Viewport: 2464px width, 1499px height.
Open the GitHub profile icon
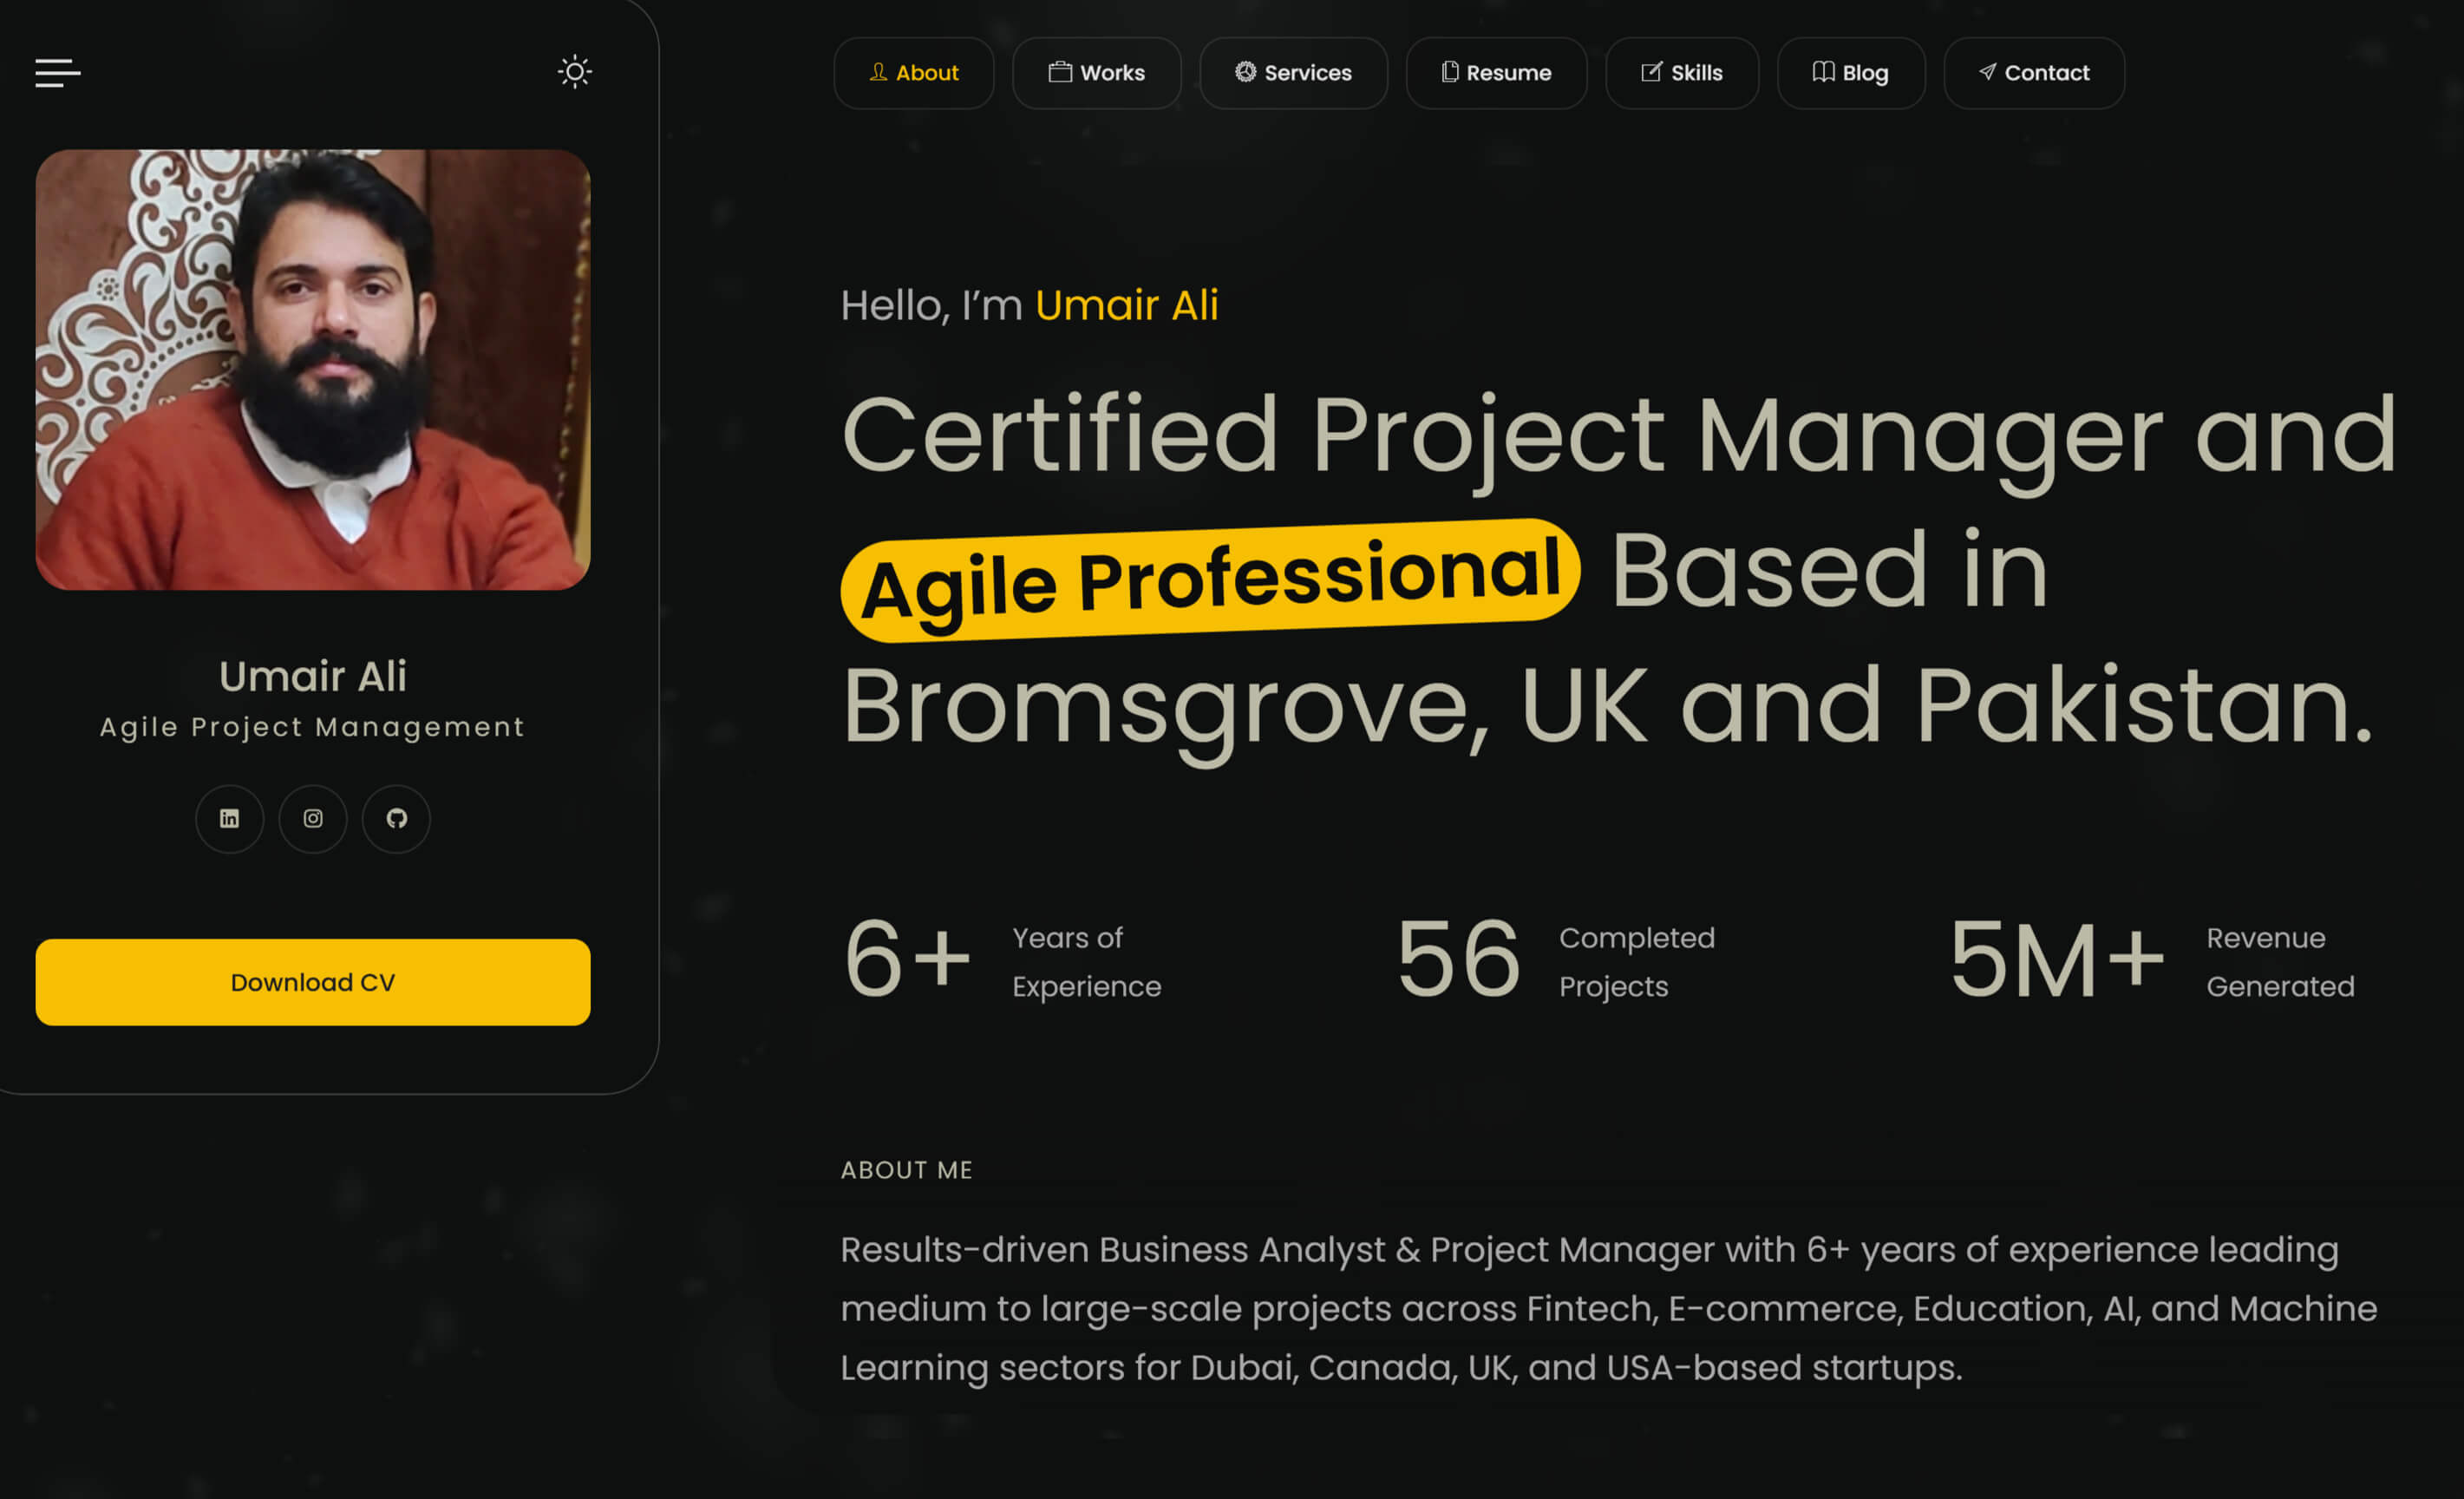pyautogui.click(x=397, y=819)
